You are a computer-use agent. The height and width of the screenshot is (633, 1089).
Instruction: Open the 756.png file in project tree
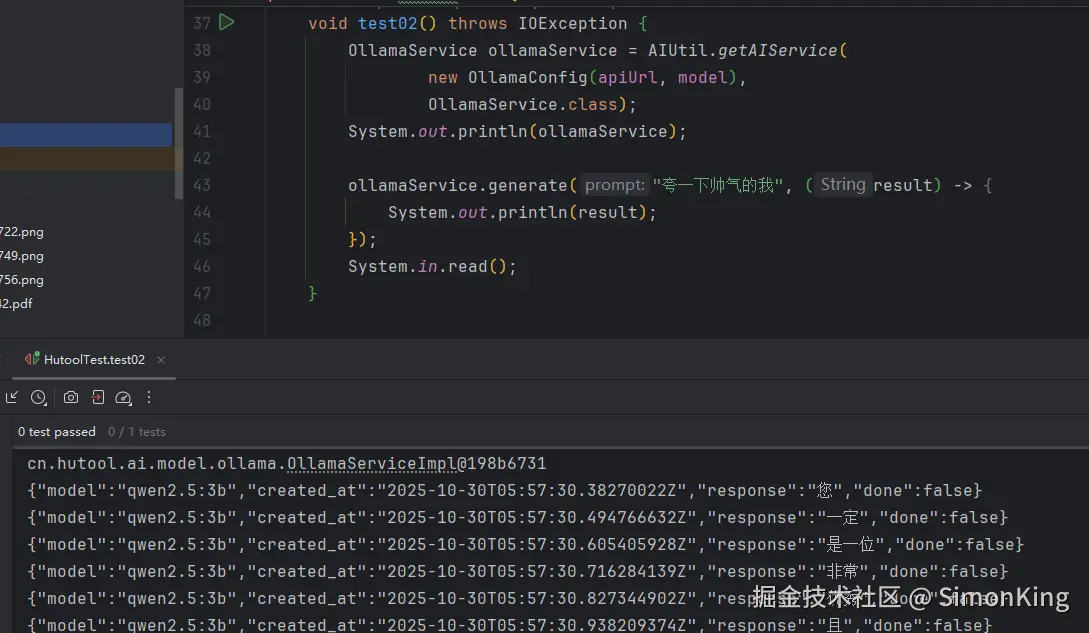(22, 280)
